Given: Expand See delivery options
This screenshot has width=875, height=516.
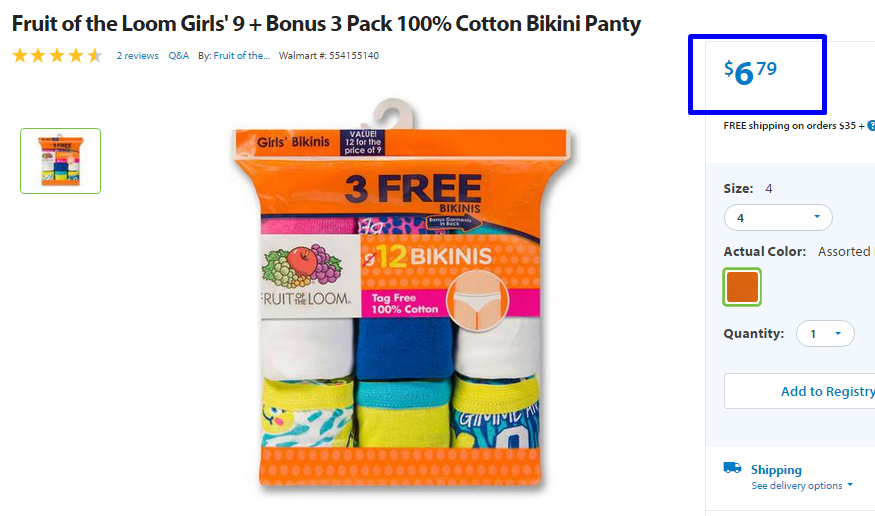Looking at the screenshot, I should tap(802, 485).
